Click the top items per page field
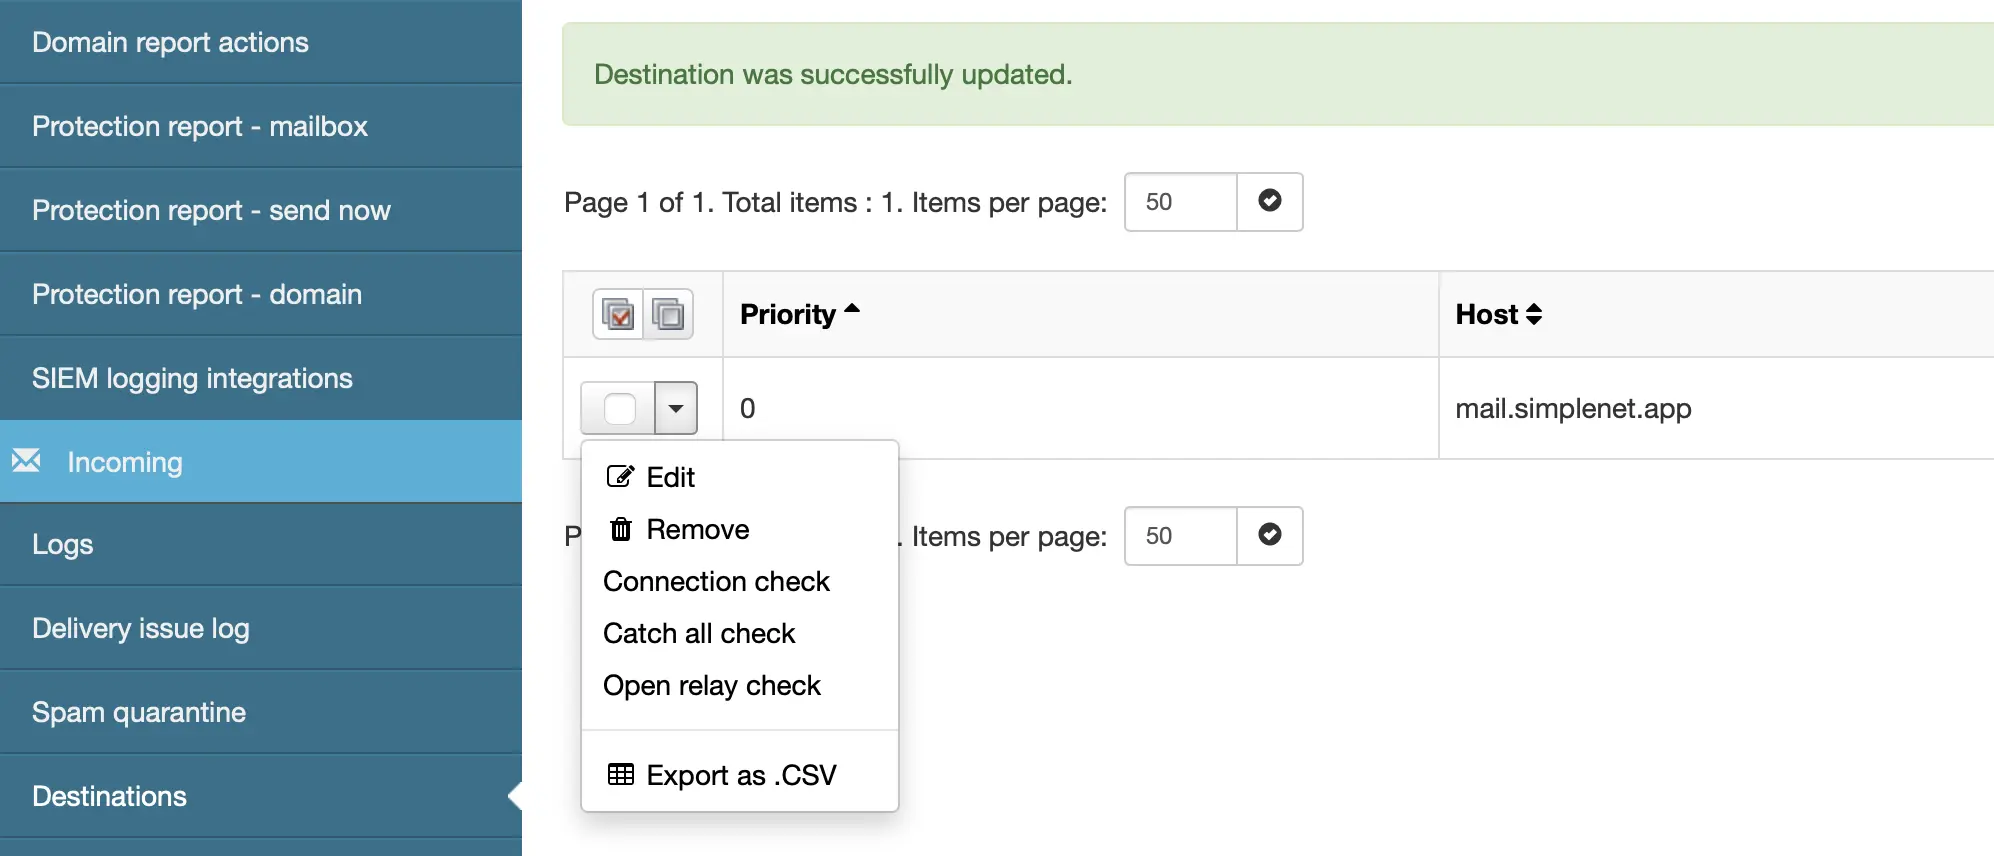Viewport: 1994px width, 856px height. coord(1181,202)
